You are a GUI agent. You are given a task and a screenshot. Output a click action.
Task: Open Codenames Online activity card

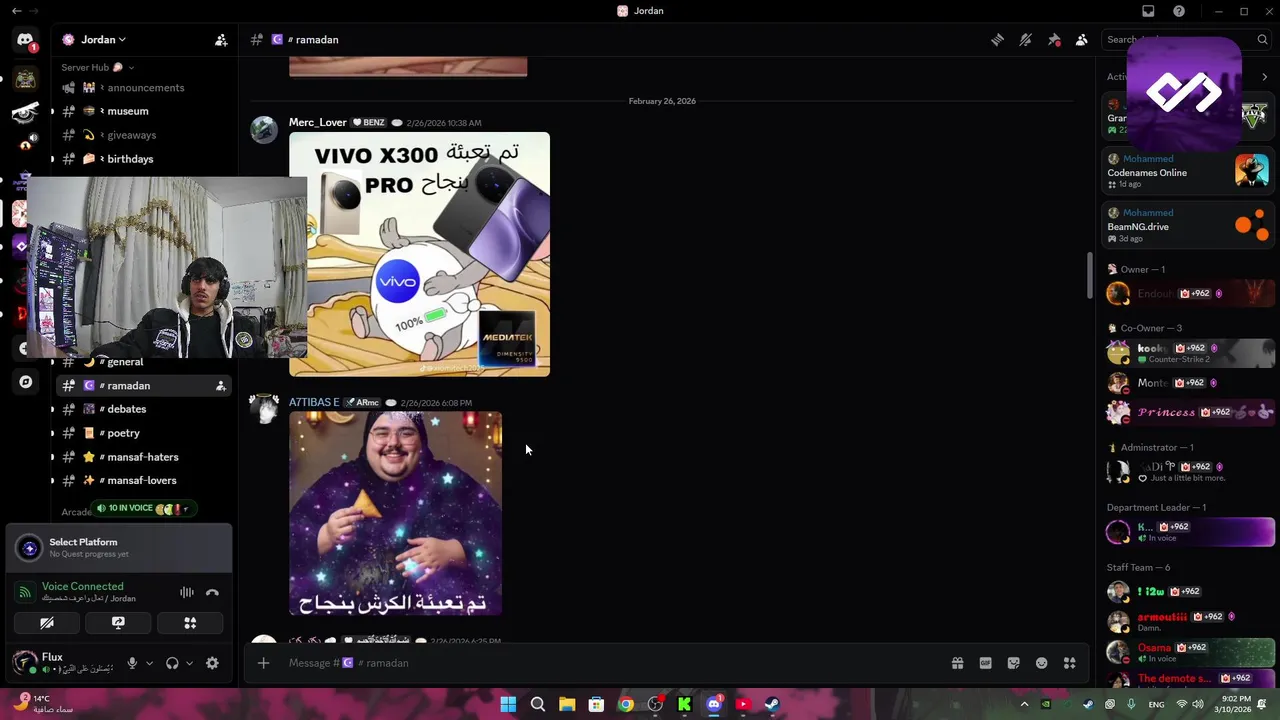coord(1188,171)
